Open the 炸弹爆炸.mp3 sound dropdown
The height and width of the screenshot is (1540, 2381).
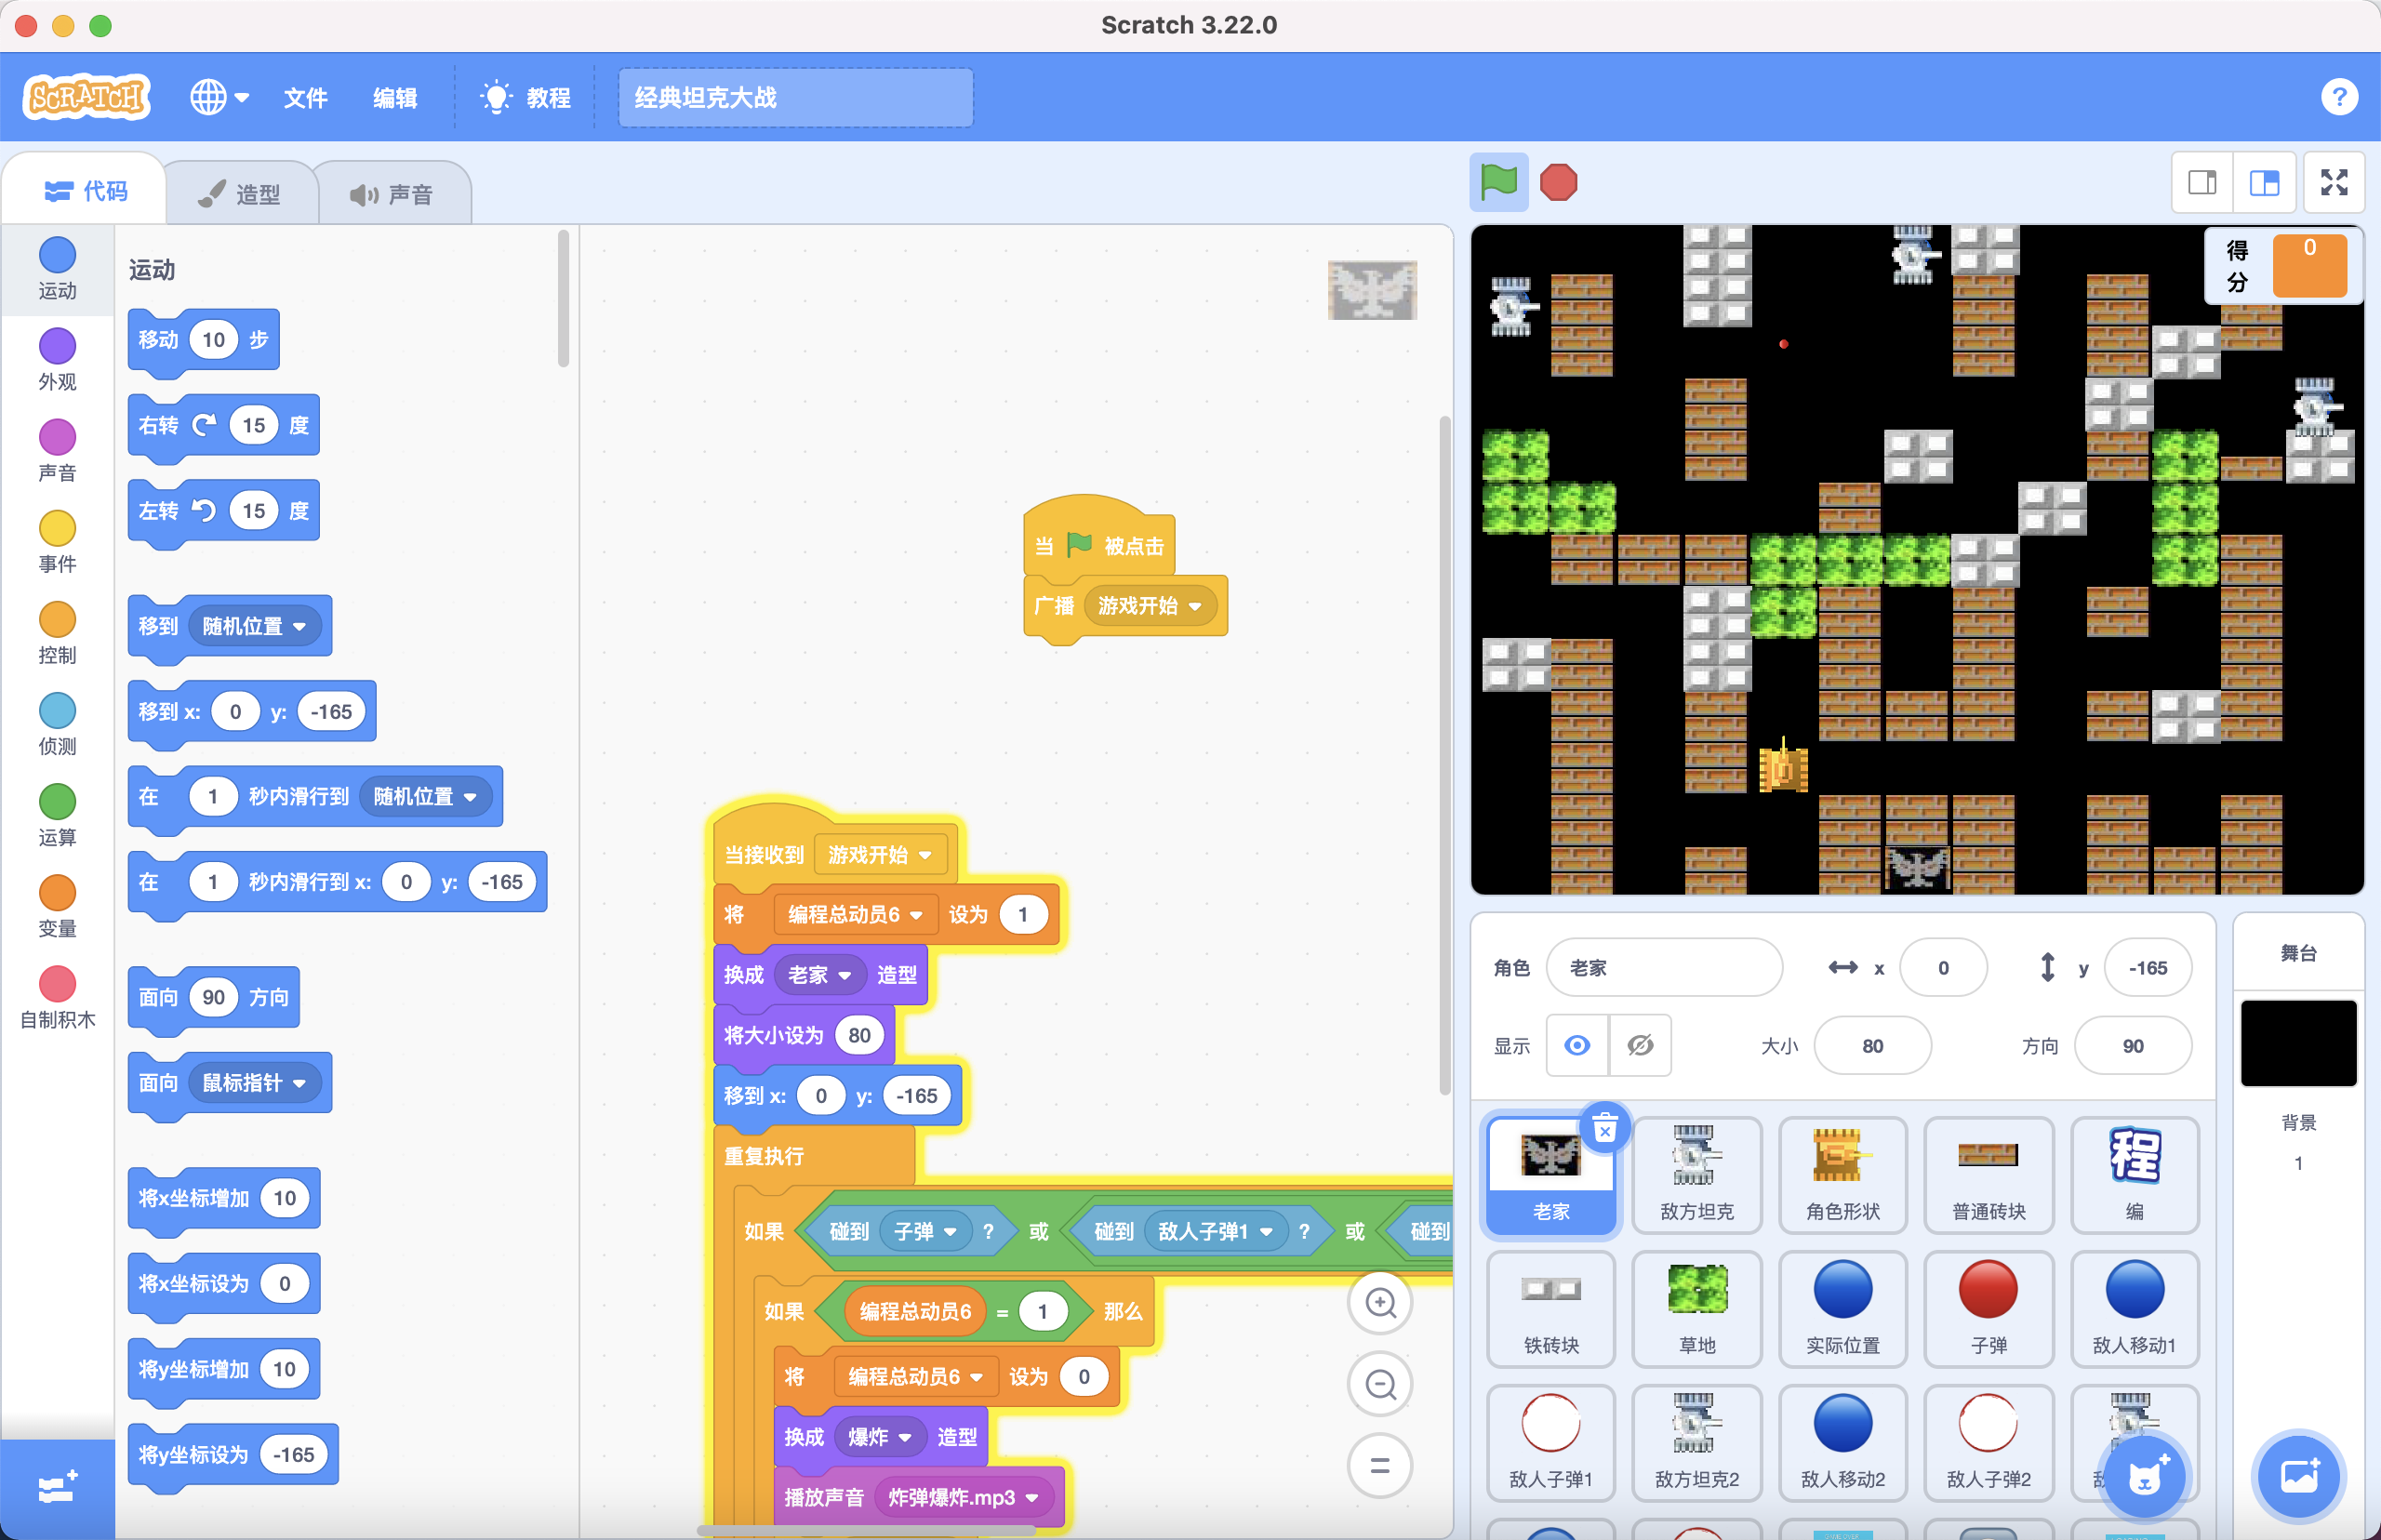coord(963,1497)
